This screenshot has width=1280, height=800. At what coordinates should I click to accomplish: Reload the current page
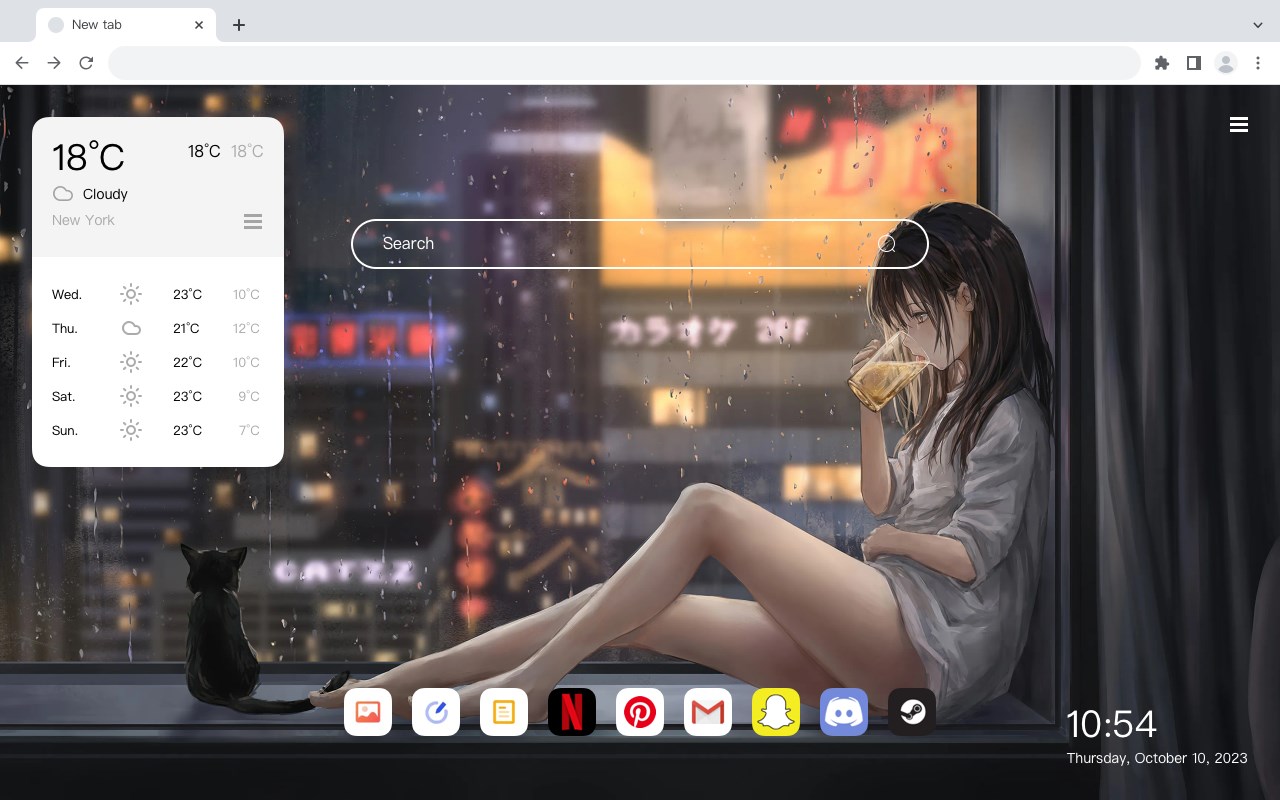coord(86,63)
